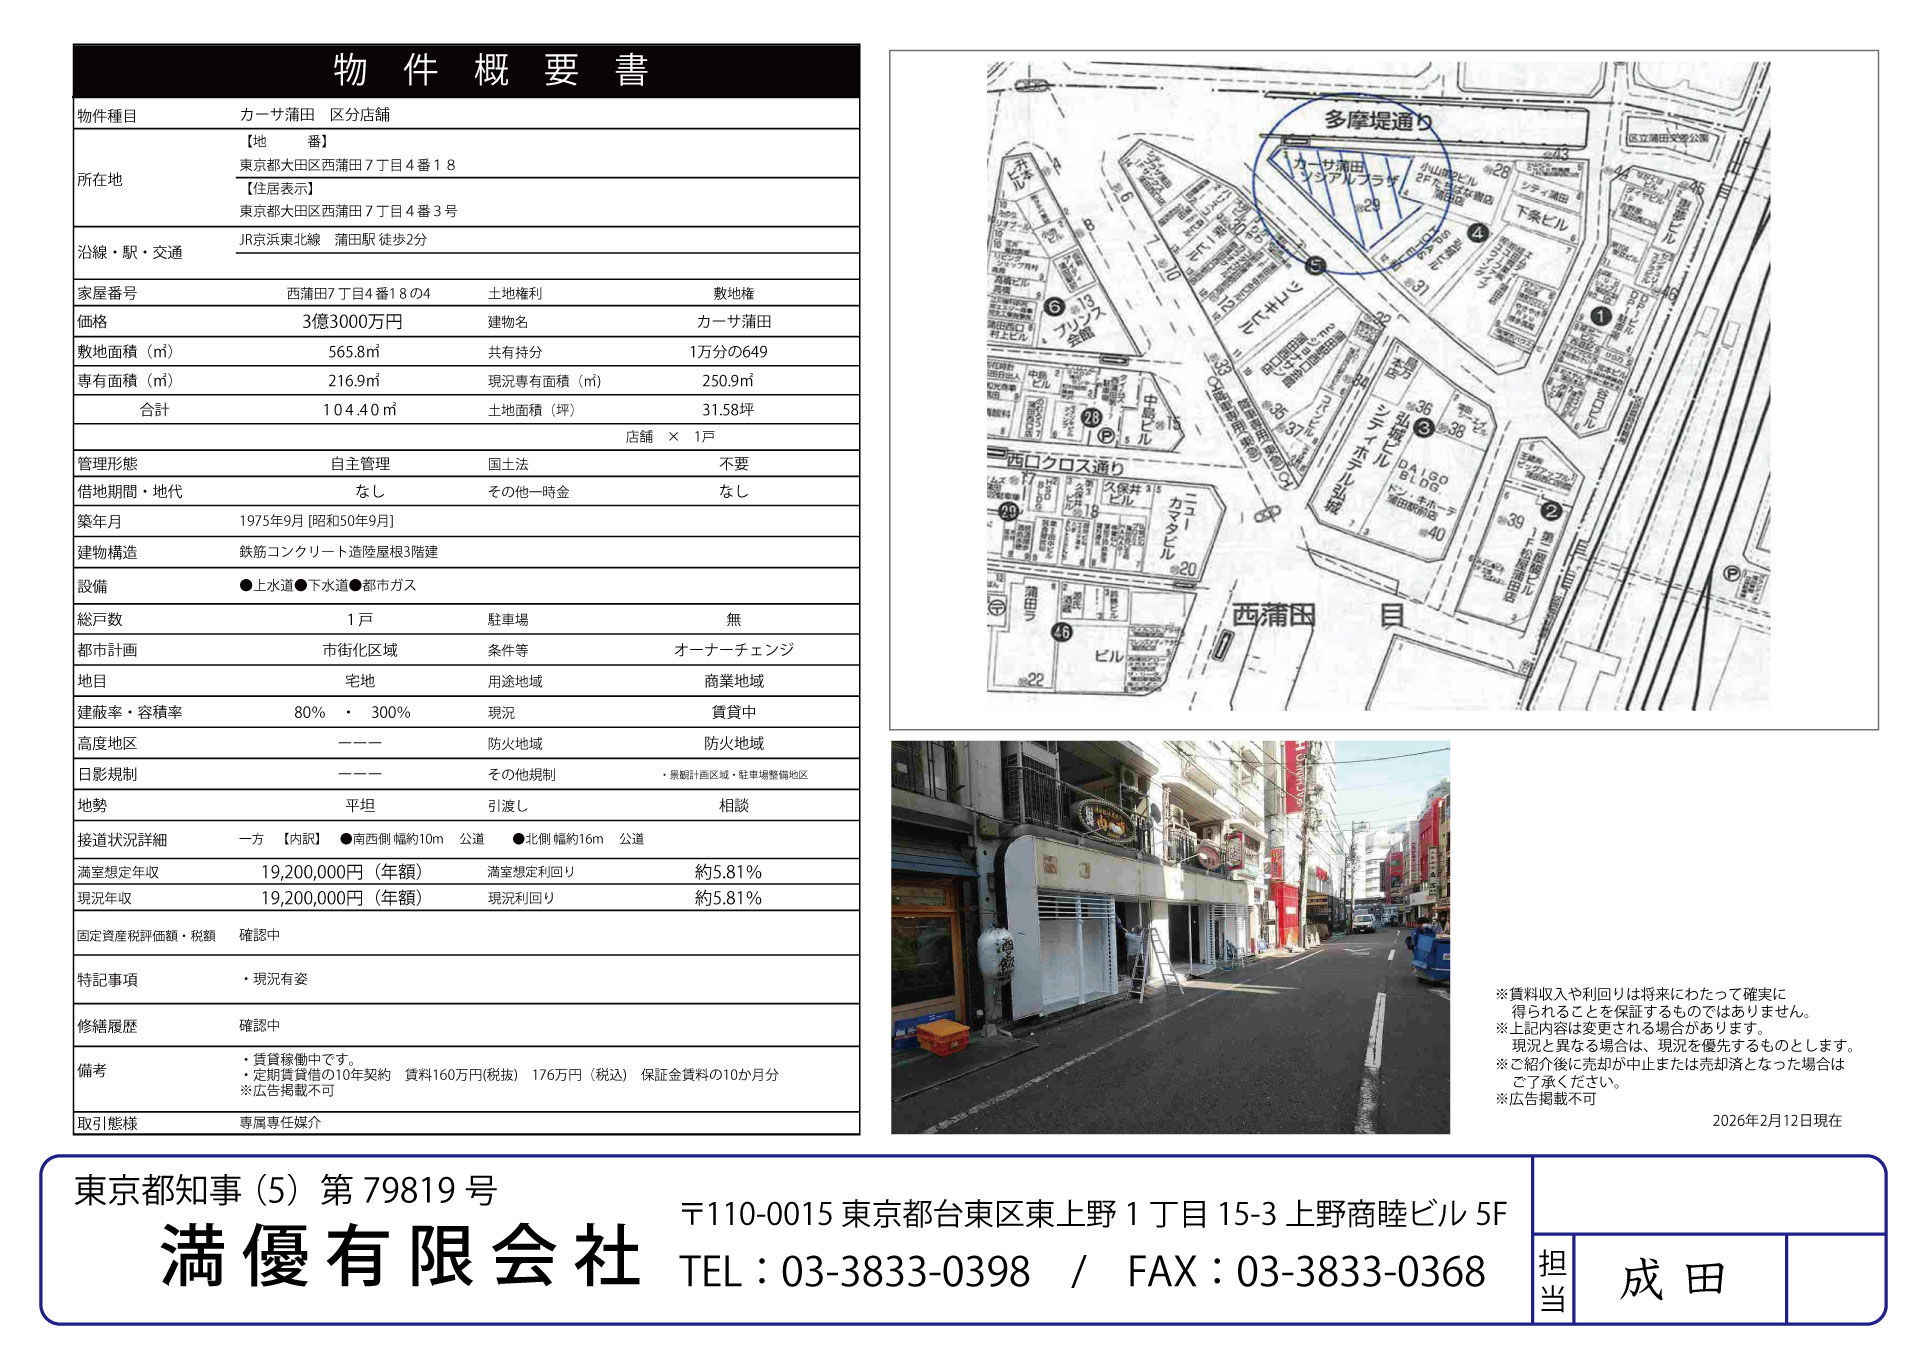
Task: Click the 現況専有面積 value "250.9㎡"
Action: pyautogui.click(x=728, y=381)
